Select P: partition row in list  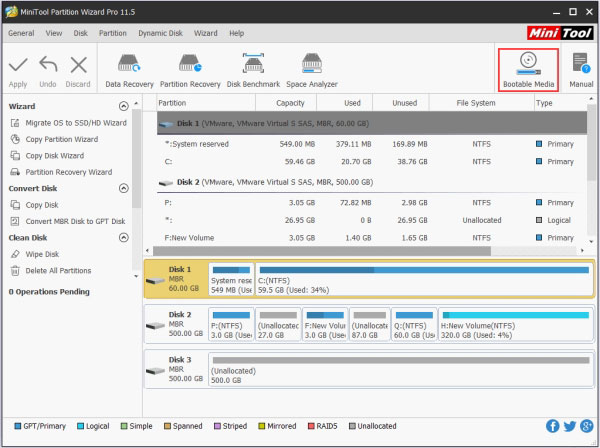[372, 203]
